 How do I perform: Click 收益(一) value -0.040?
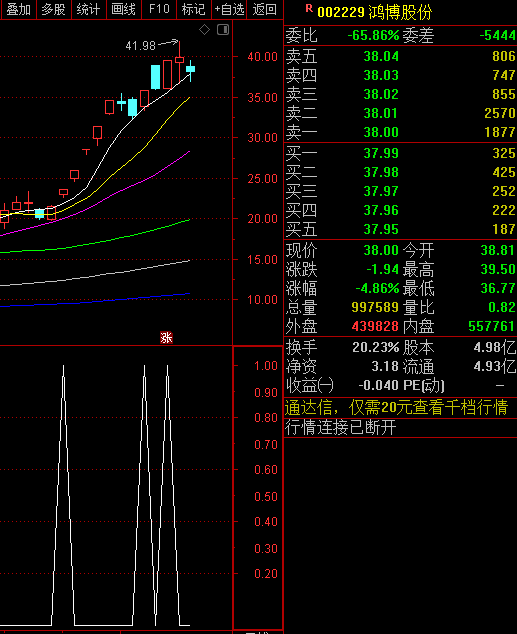(x=378, y=385)
